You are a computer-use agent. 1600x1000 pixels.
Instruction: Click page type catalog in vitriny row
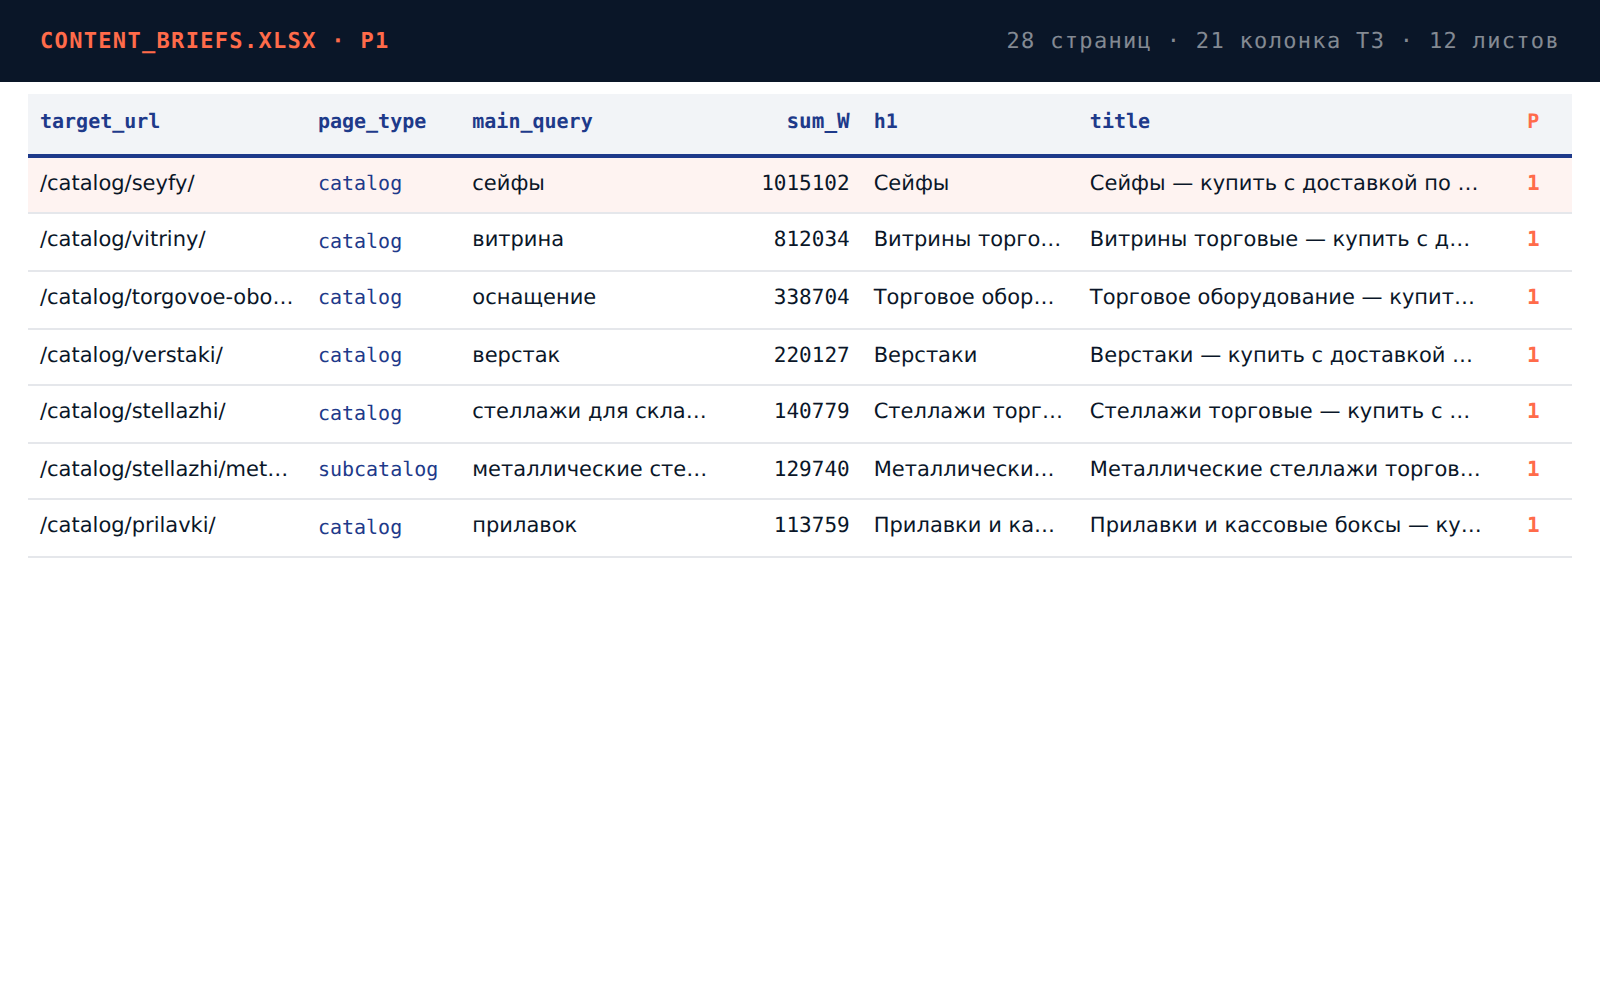point(360,240)
